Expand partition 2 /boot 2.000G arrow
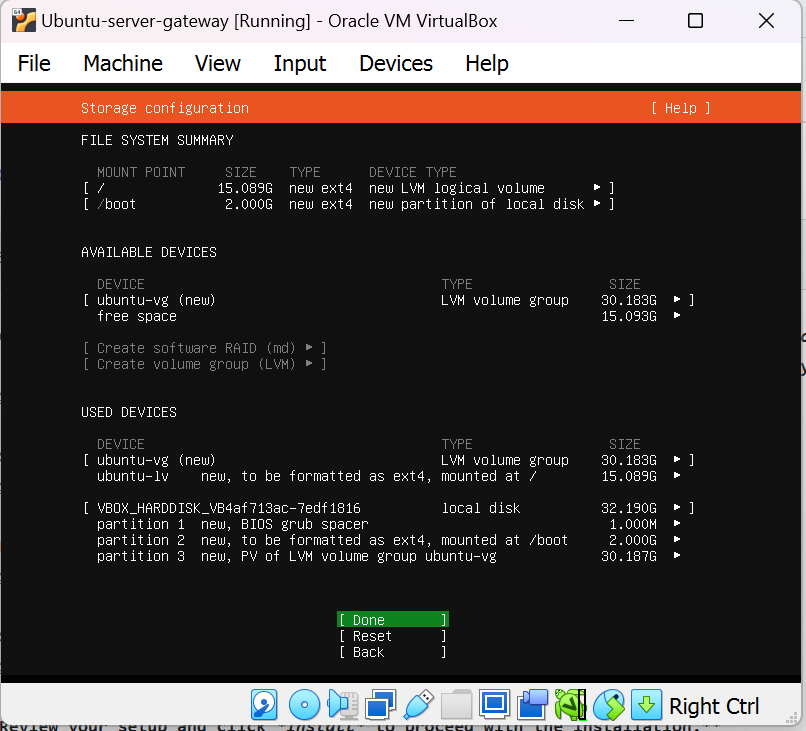 coord(677,539)
